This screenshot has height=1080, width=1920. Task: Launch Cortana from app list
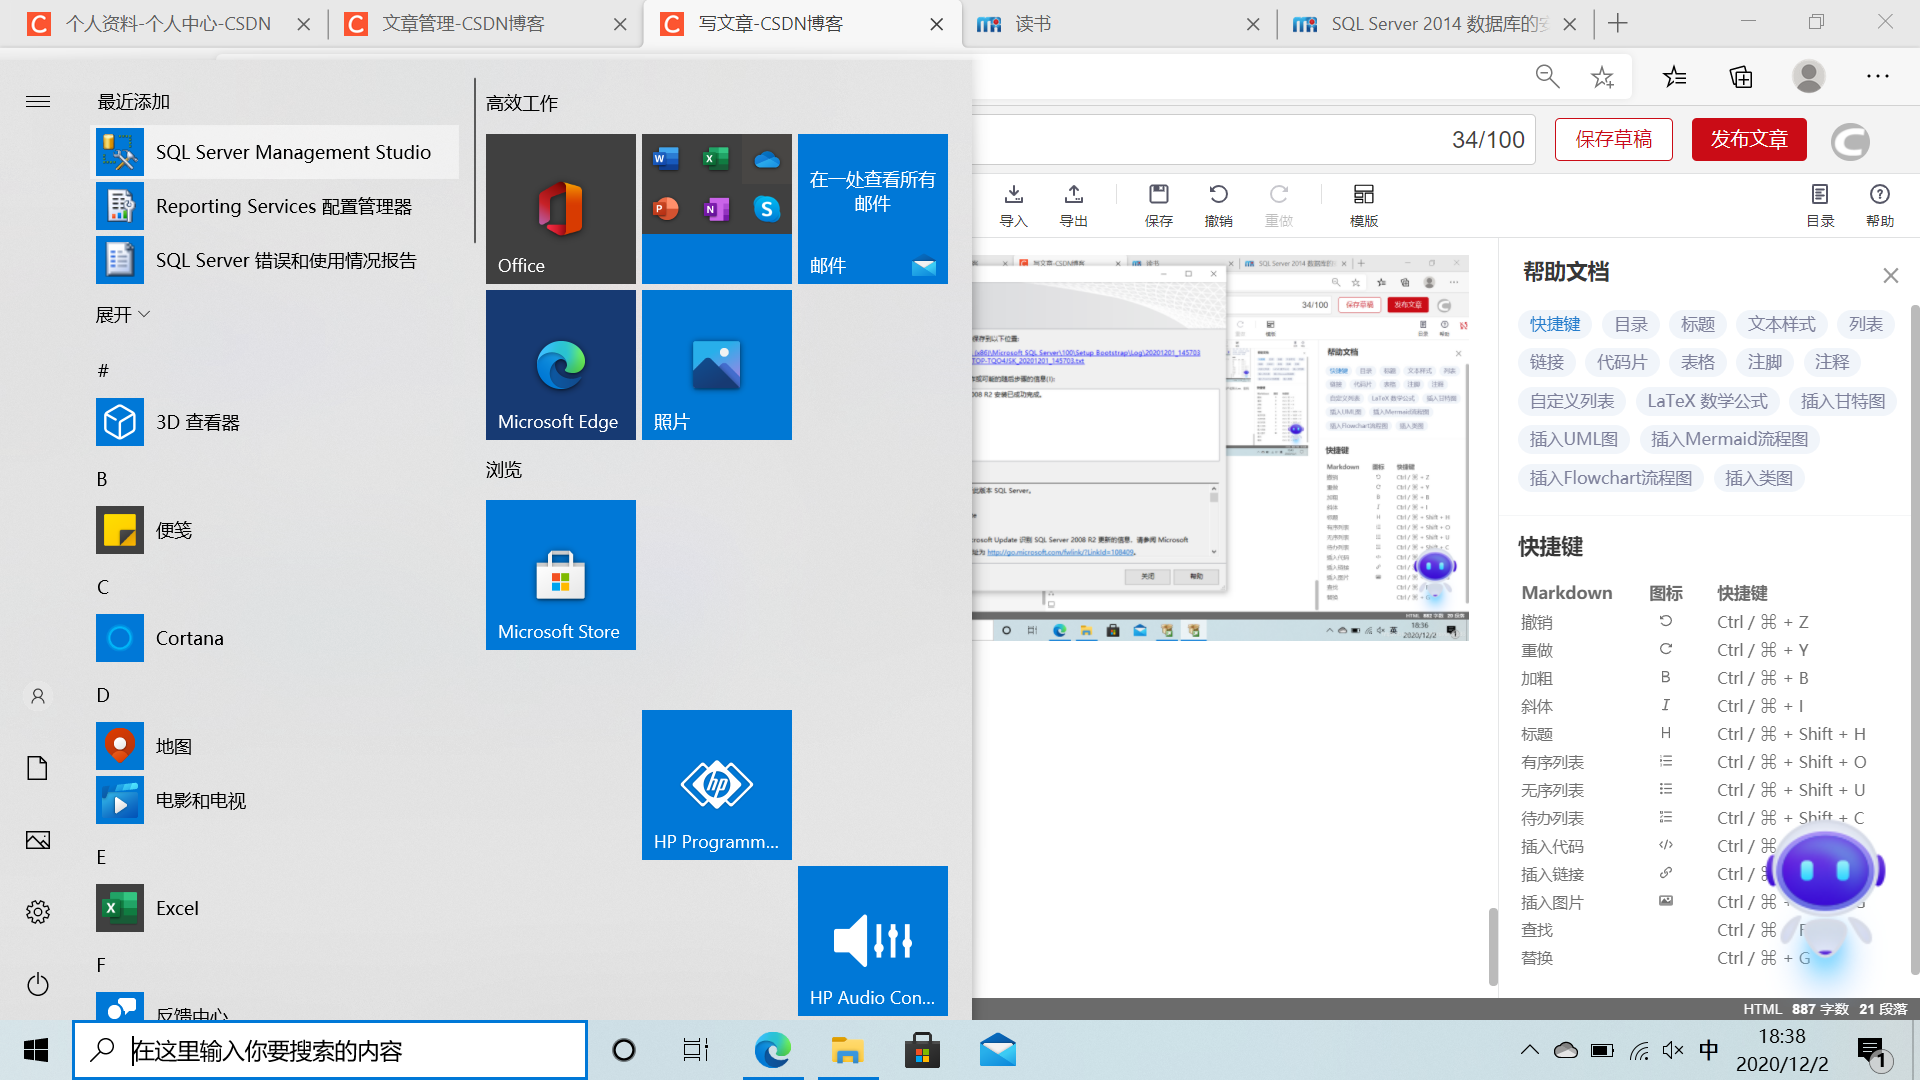[x=277, y=638]
